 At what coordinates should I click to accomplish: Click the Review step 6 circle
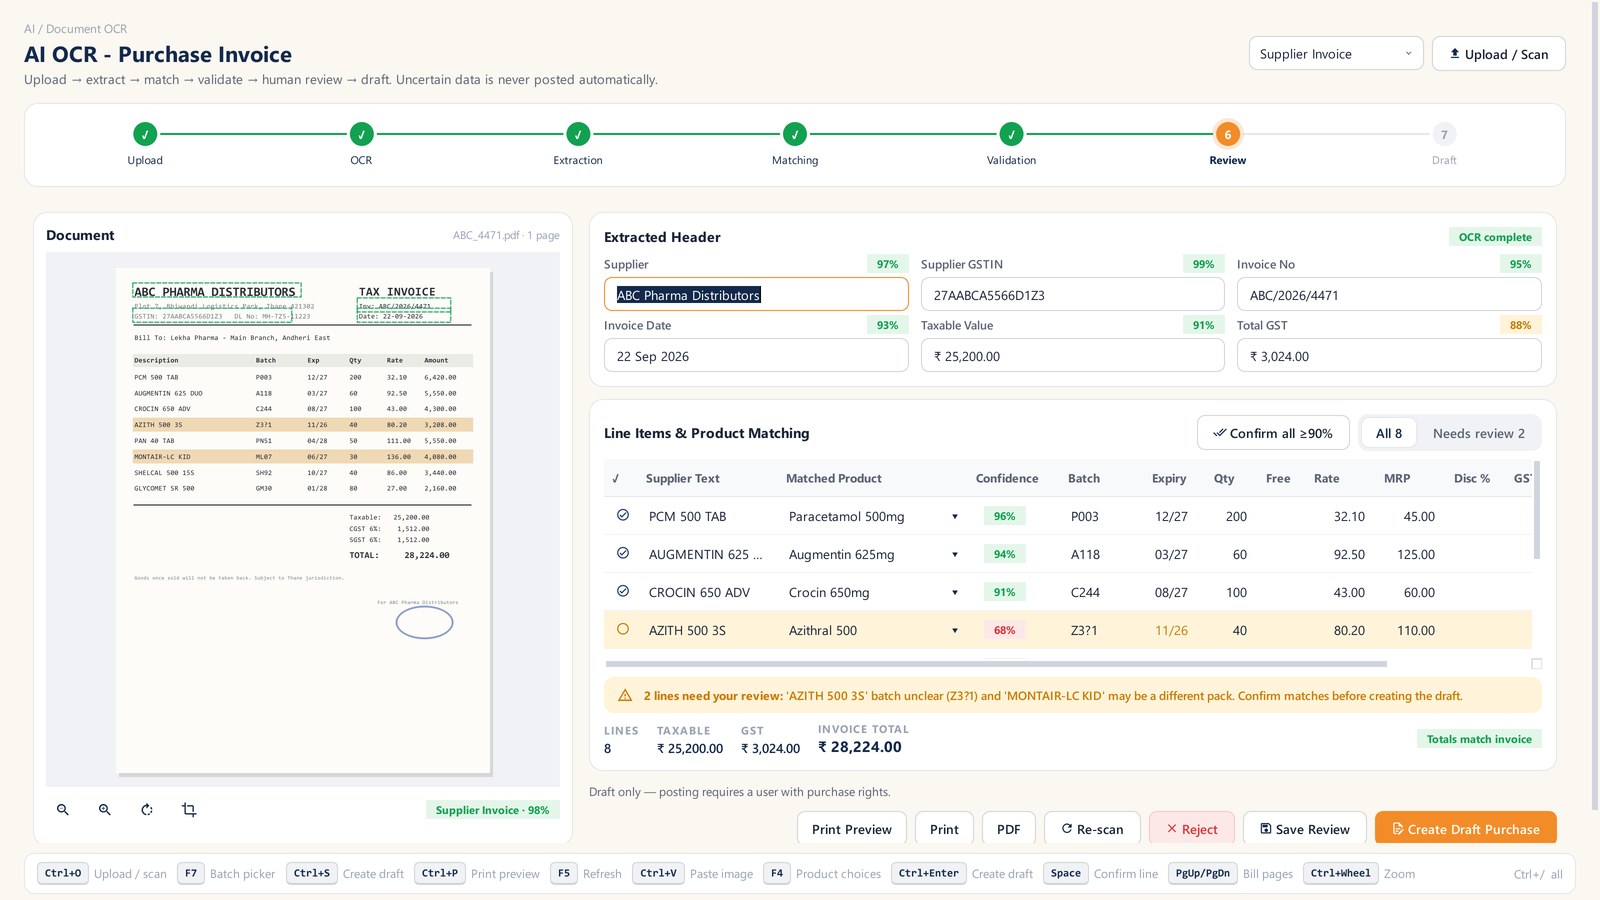click(1228, 134)
